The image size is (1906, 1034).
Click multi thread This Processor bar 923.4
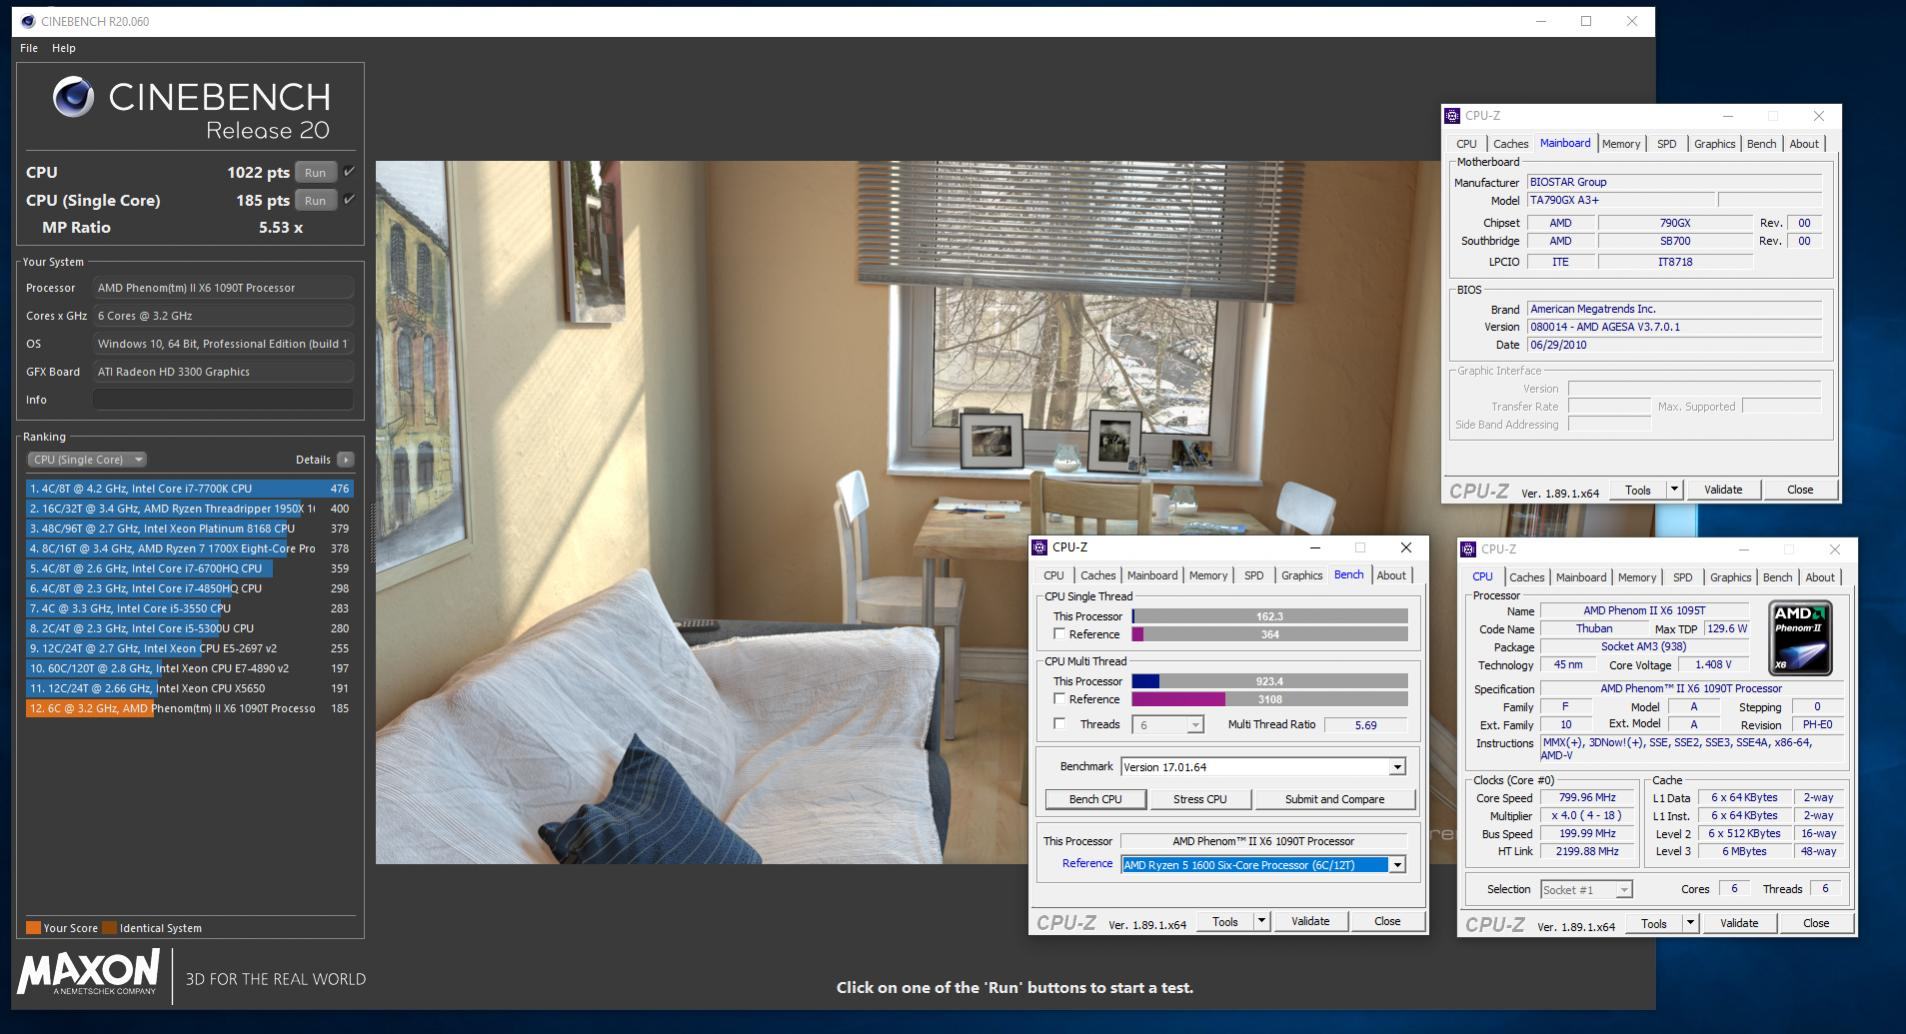click(1269, 681)
